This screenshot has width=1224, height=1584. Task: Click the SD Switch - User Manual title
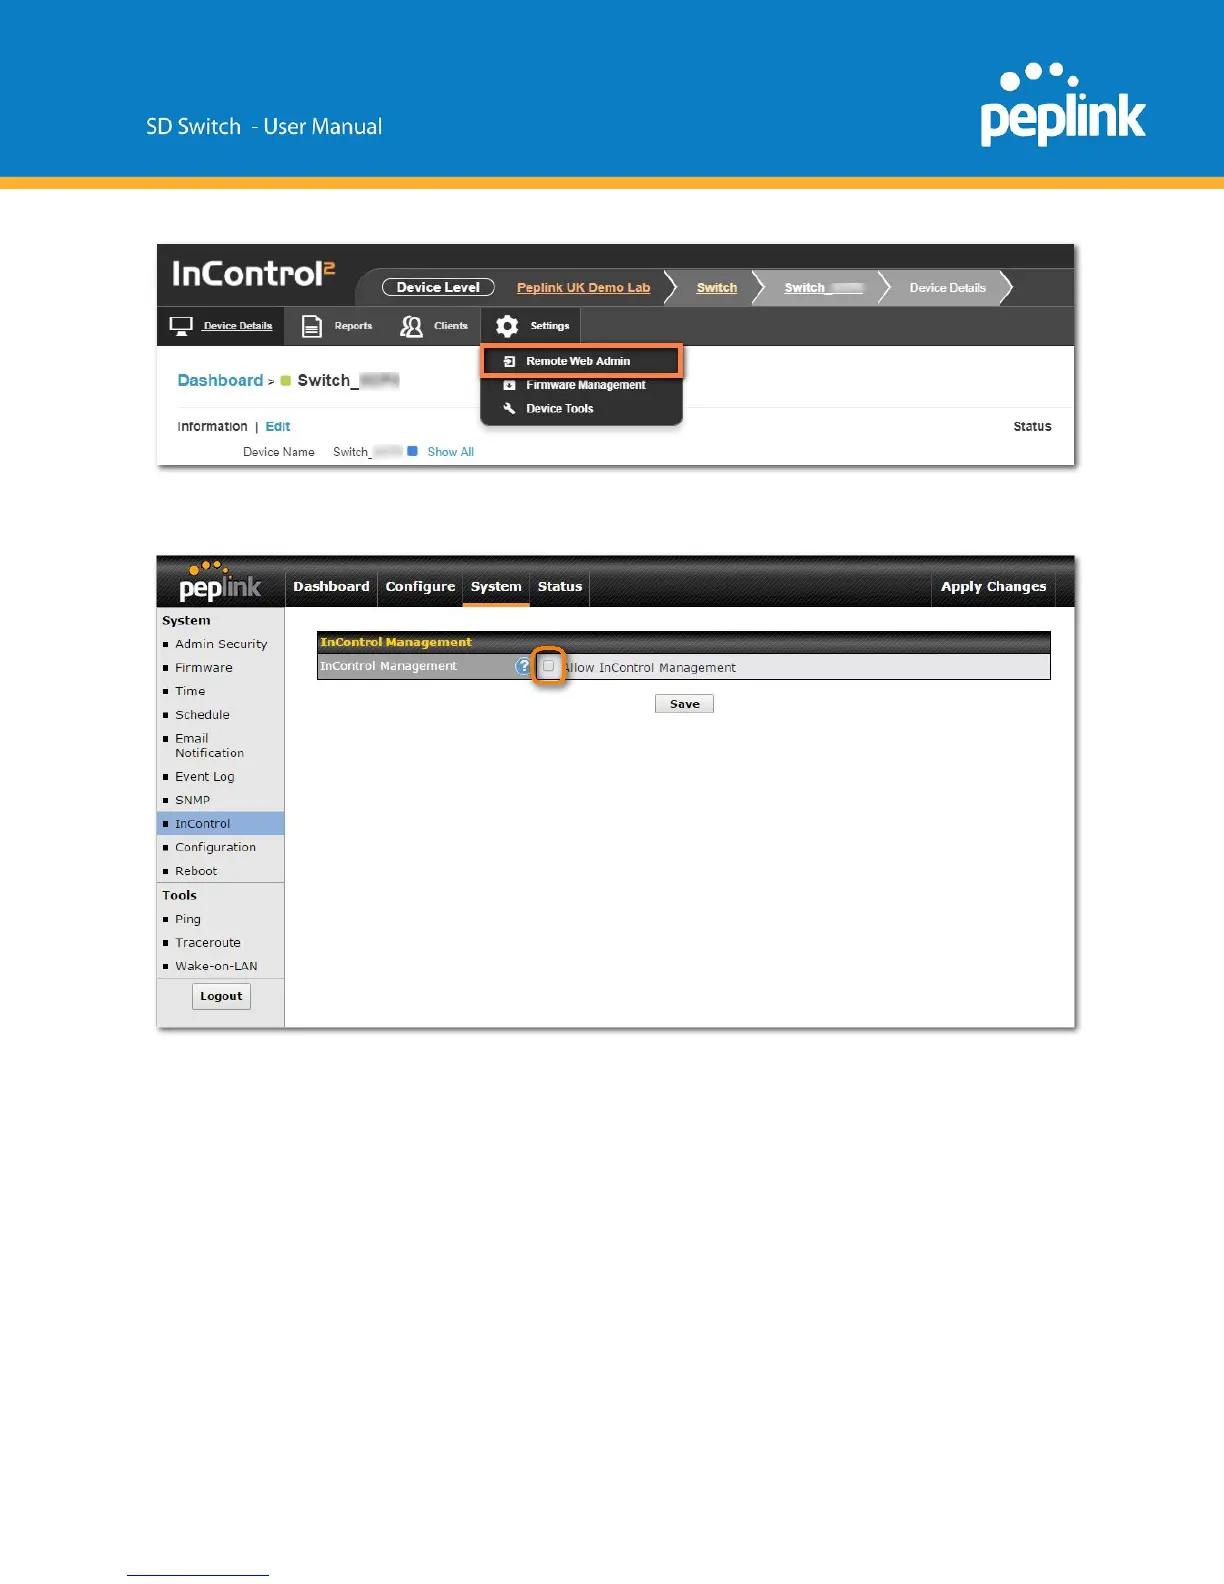click(264, 127)
